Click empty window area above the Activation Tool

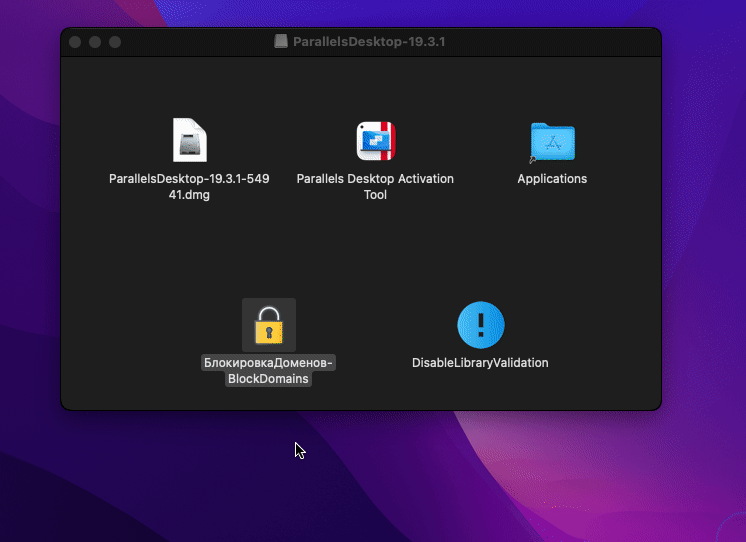tap(375, 85)
